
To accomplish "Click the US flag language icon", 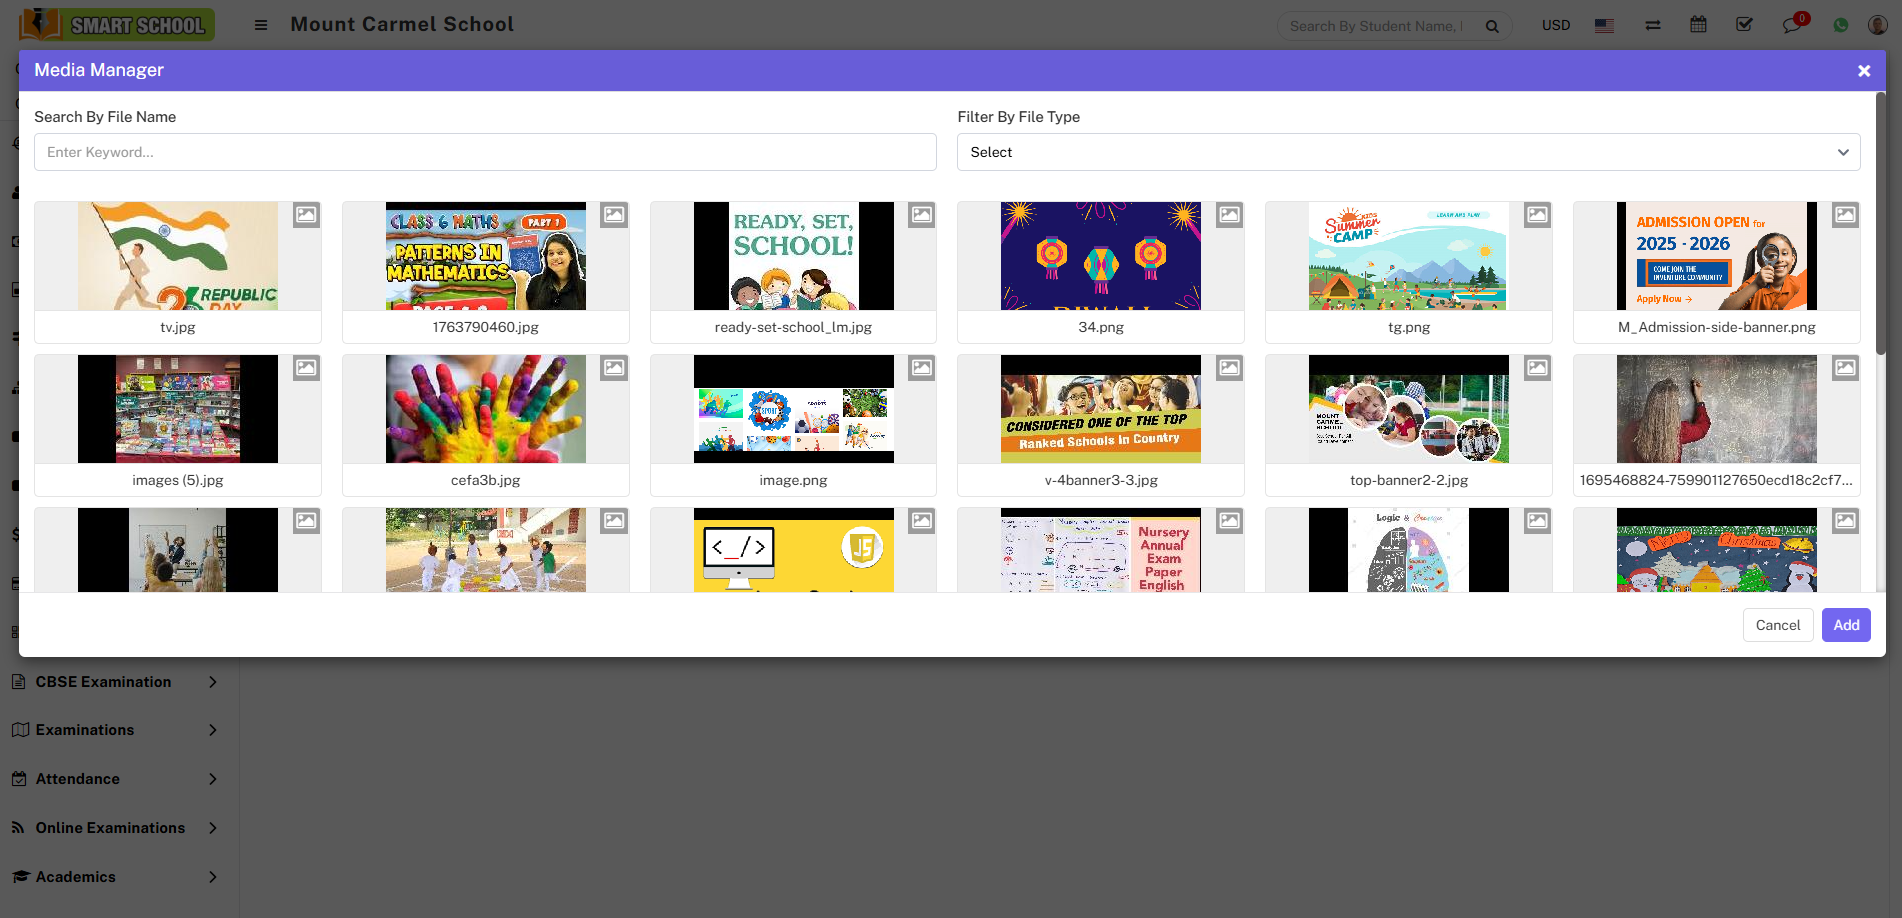I will point(1604,25).
